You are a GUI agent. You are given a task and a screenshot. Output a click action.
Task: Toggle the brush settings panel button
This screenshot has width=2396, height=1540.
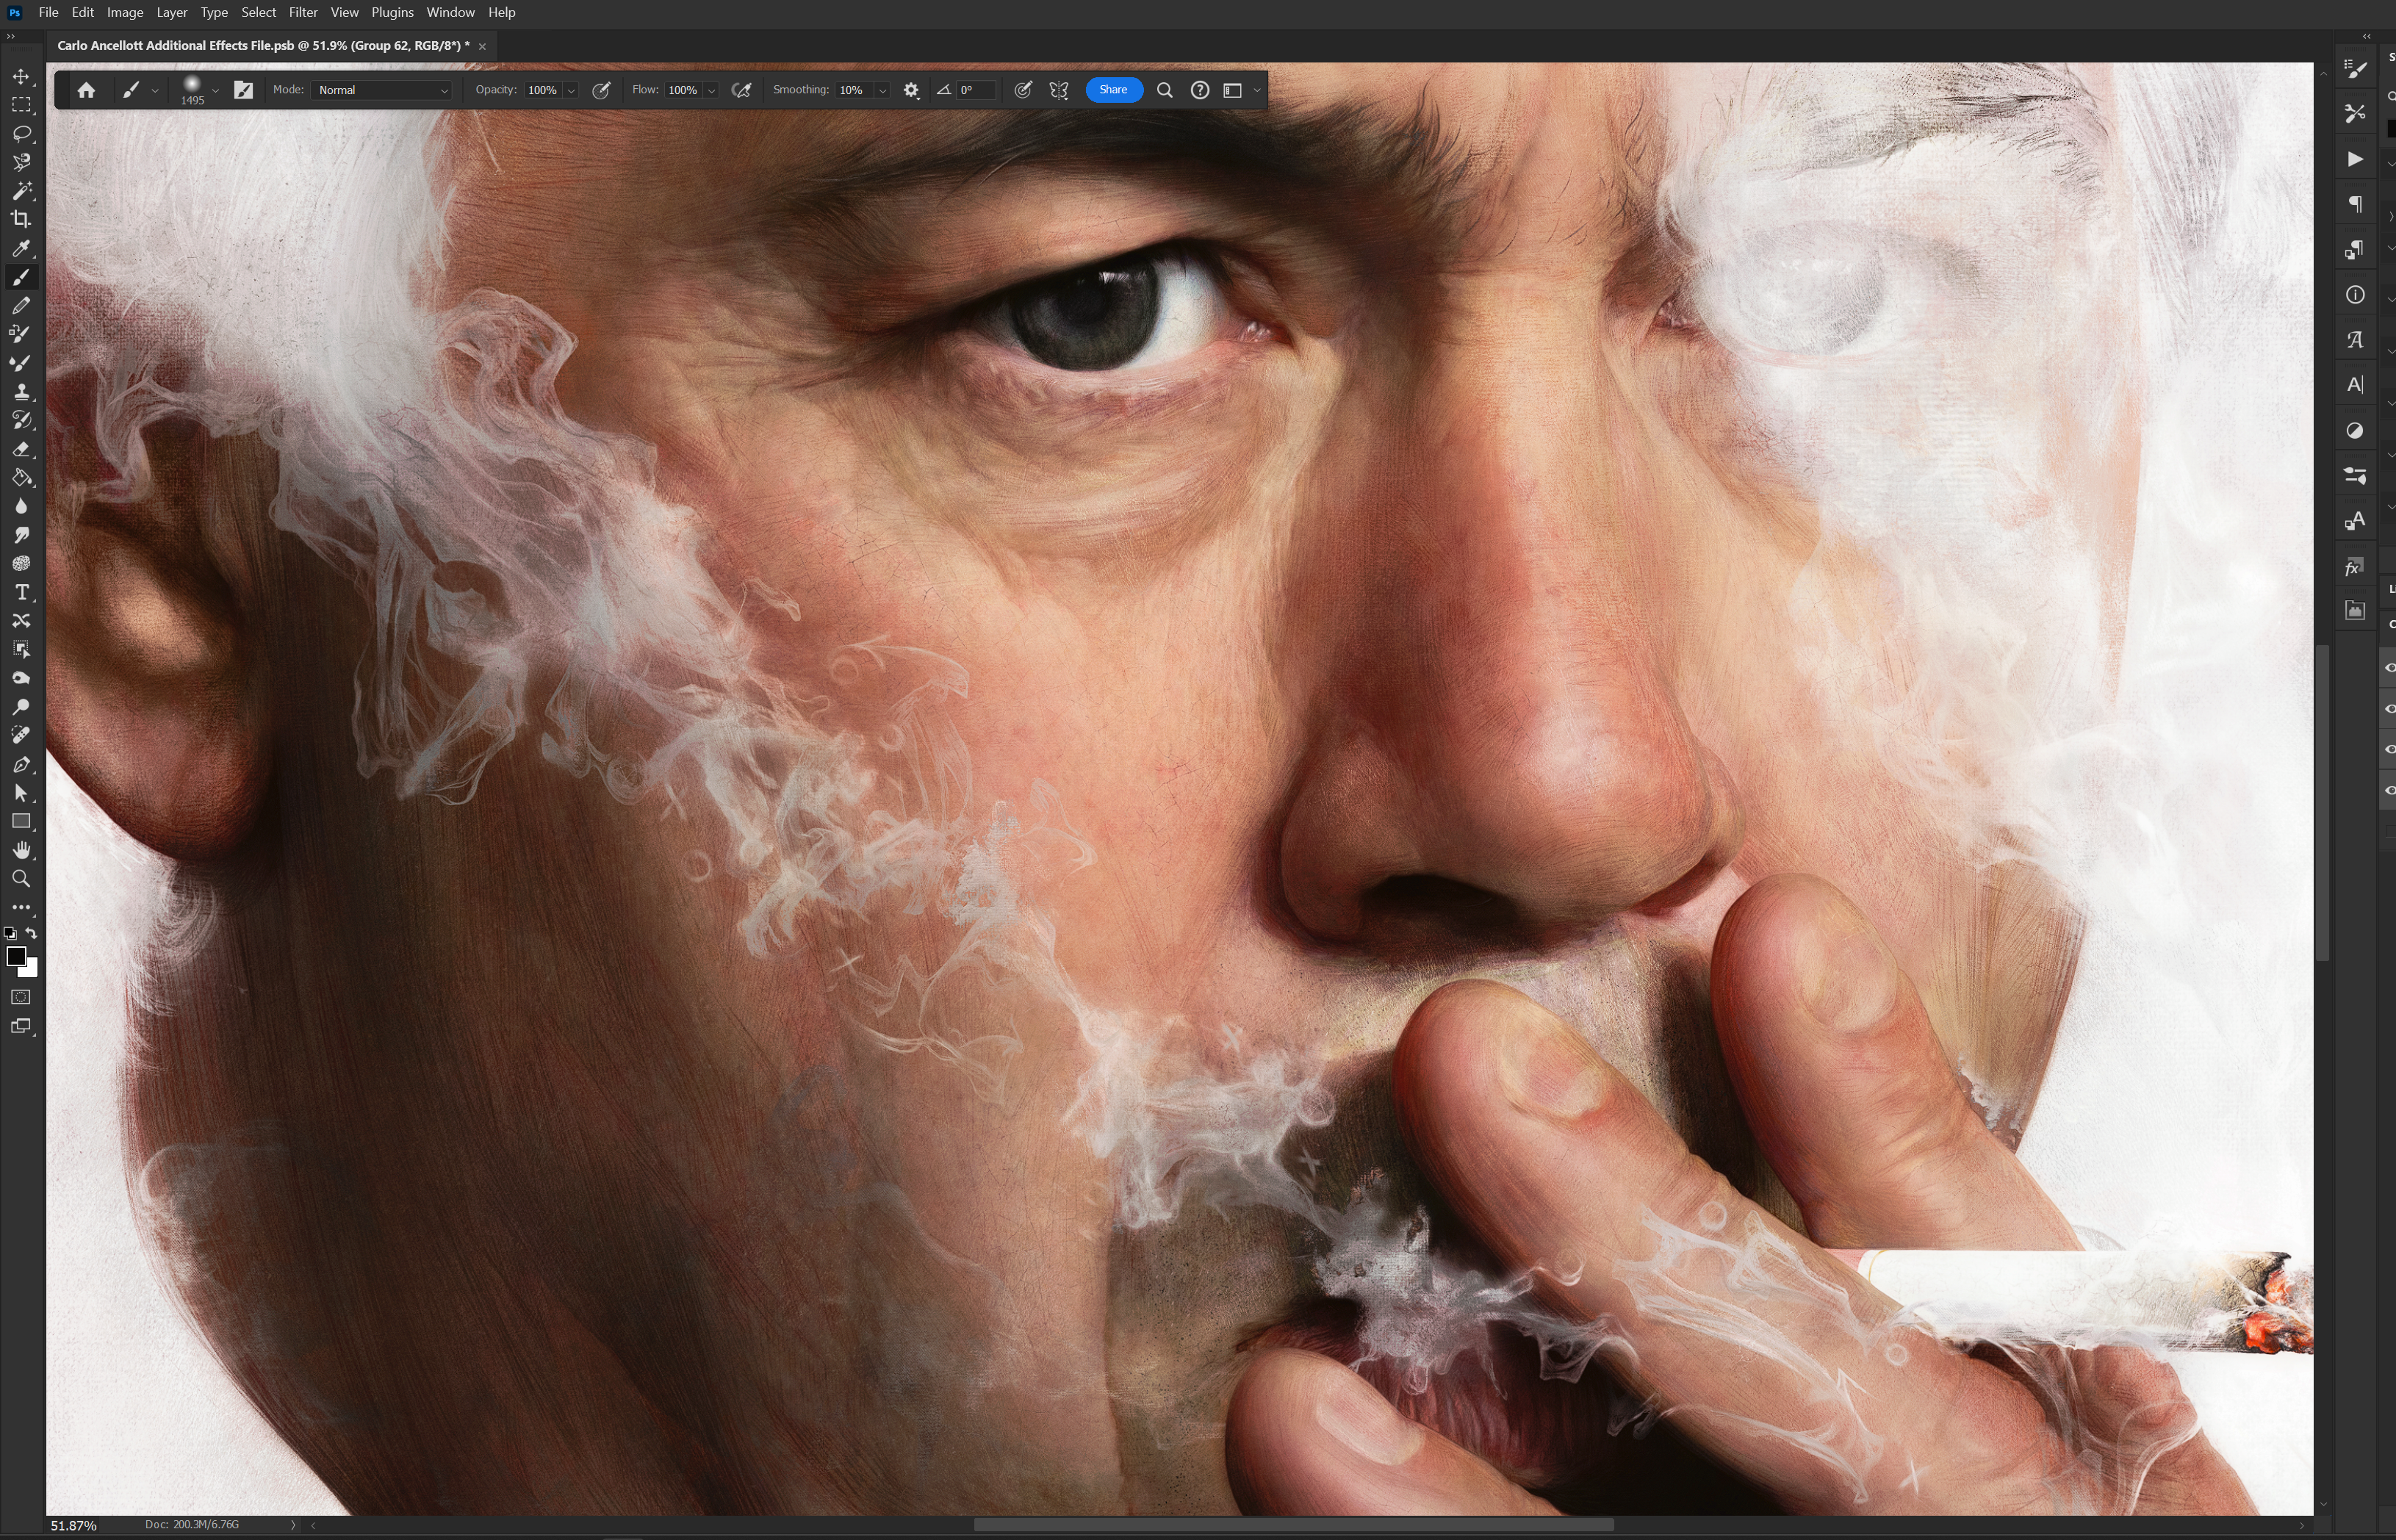coord(243,90)
